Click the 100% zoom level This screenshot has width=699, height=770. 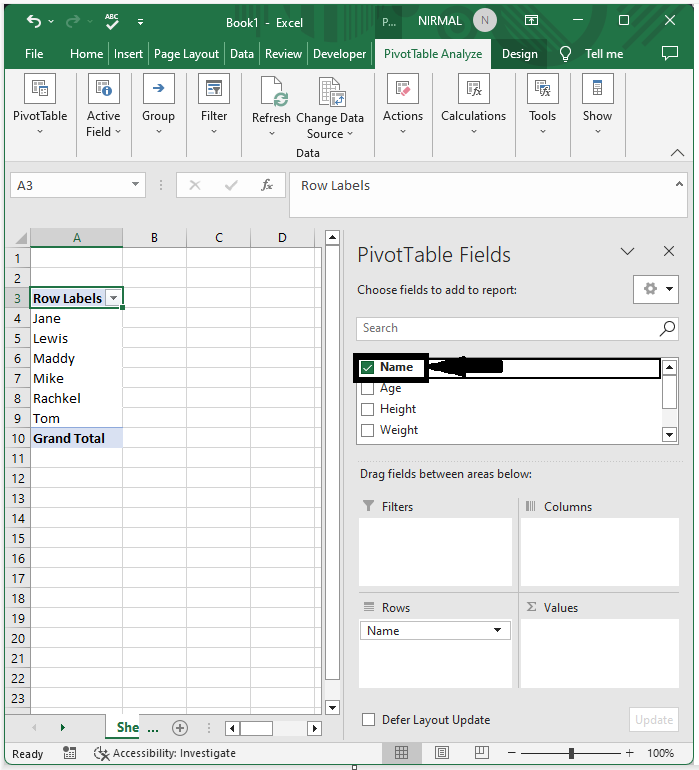pos(660,752)
